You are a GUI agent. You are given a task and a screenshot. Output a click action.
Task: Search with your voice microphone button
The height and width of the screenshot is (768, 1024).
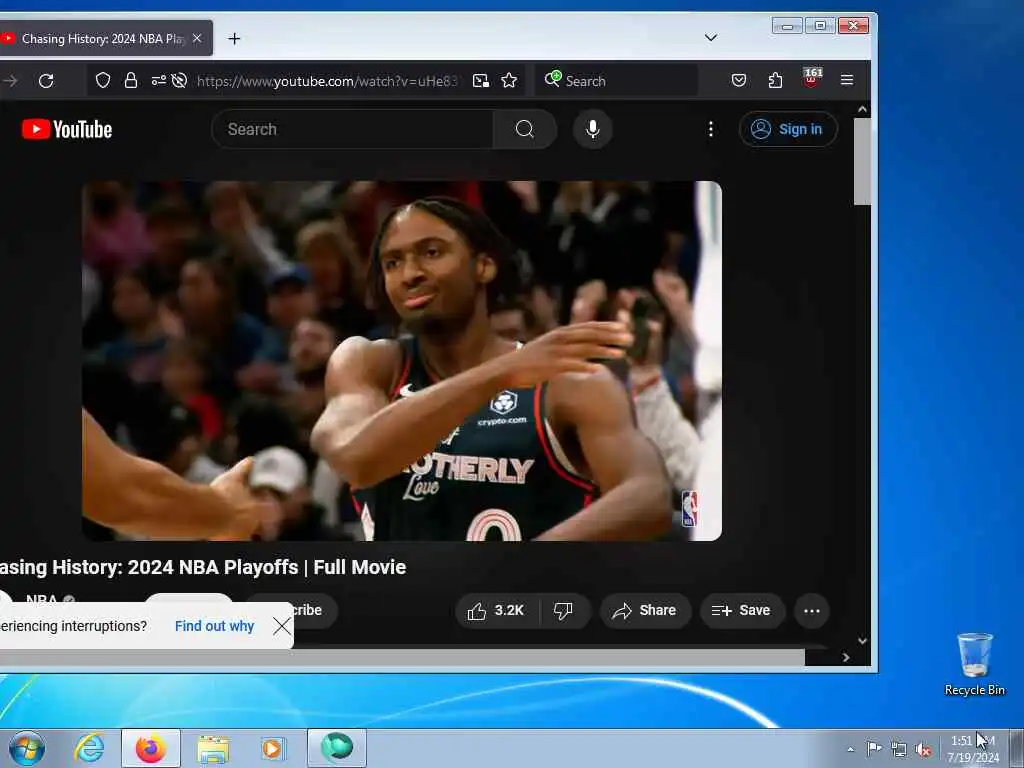point(592,129)
